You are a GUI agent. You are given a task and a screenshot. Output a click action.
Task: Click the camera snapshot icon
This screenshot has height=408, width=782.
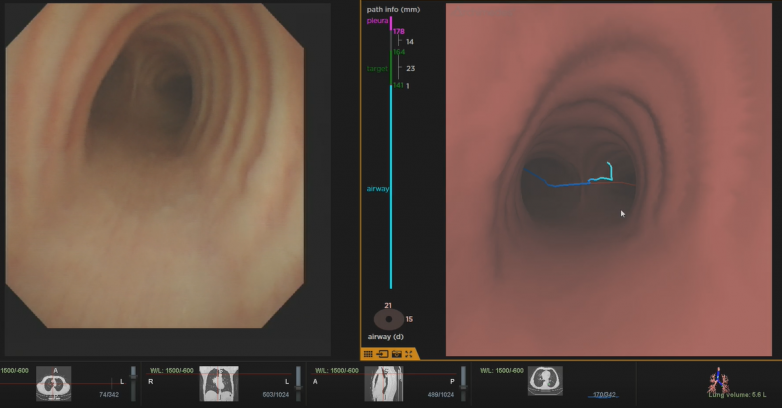tap(396, 354)
